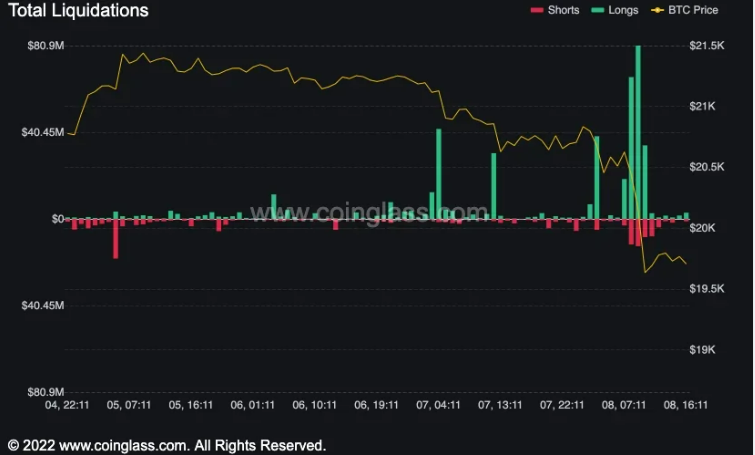Click the Total Liquidations chart title
Image resolution: width=755 pixels, height=455 pixels.
coord(78,11)
